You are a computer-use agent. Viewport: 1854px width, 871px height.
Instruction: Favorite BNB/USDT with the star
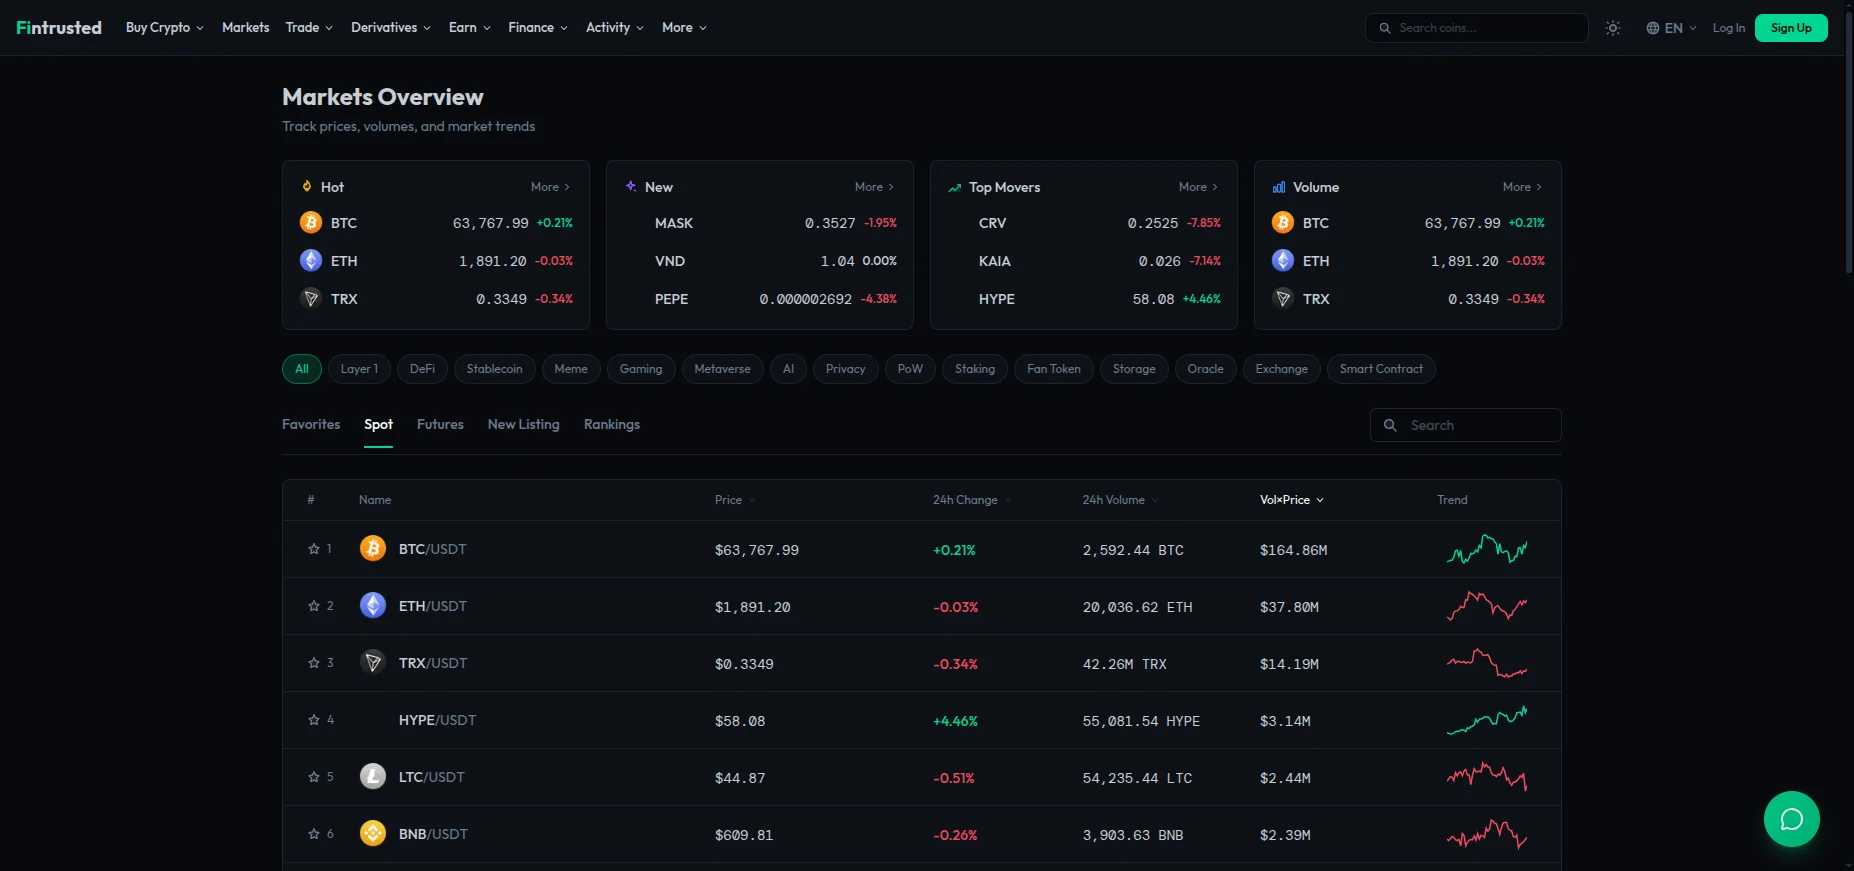click(314, 834)
